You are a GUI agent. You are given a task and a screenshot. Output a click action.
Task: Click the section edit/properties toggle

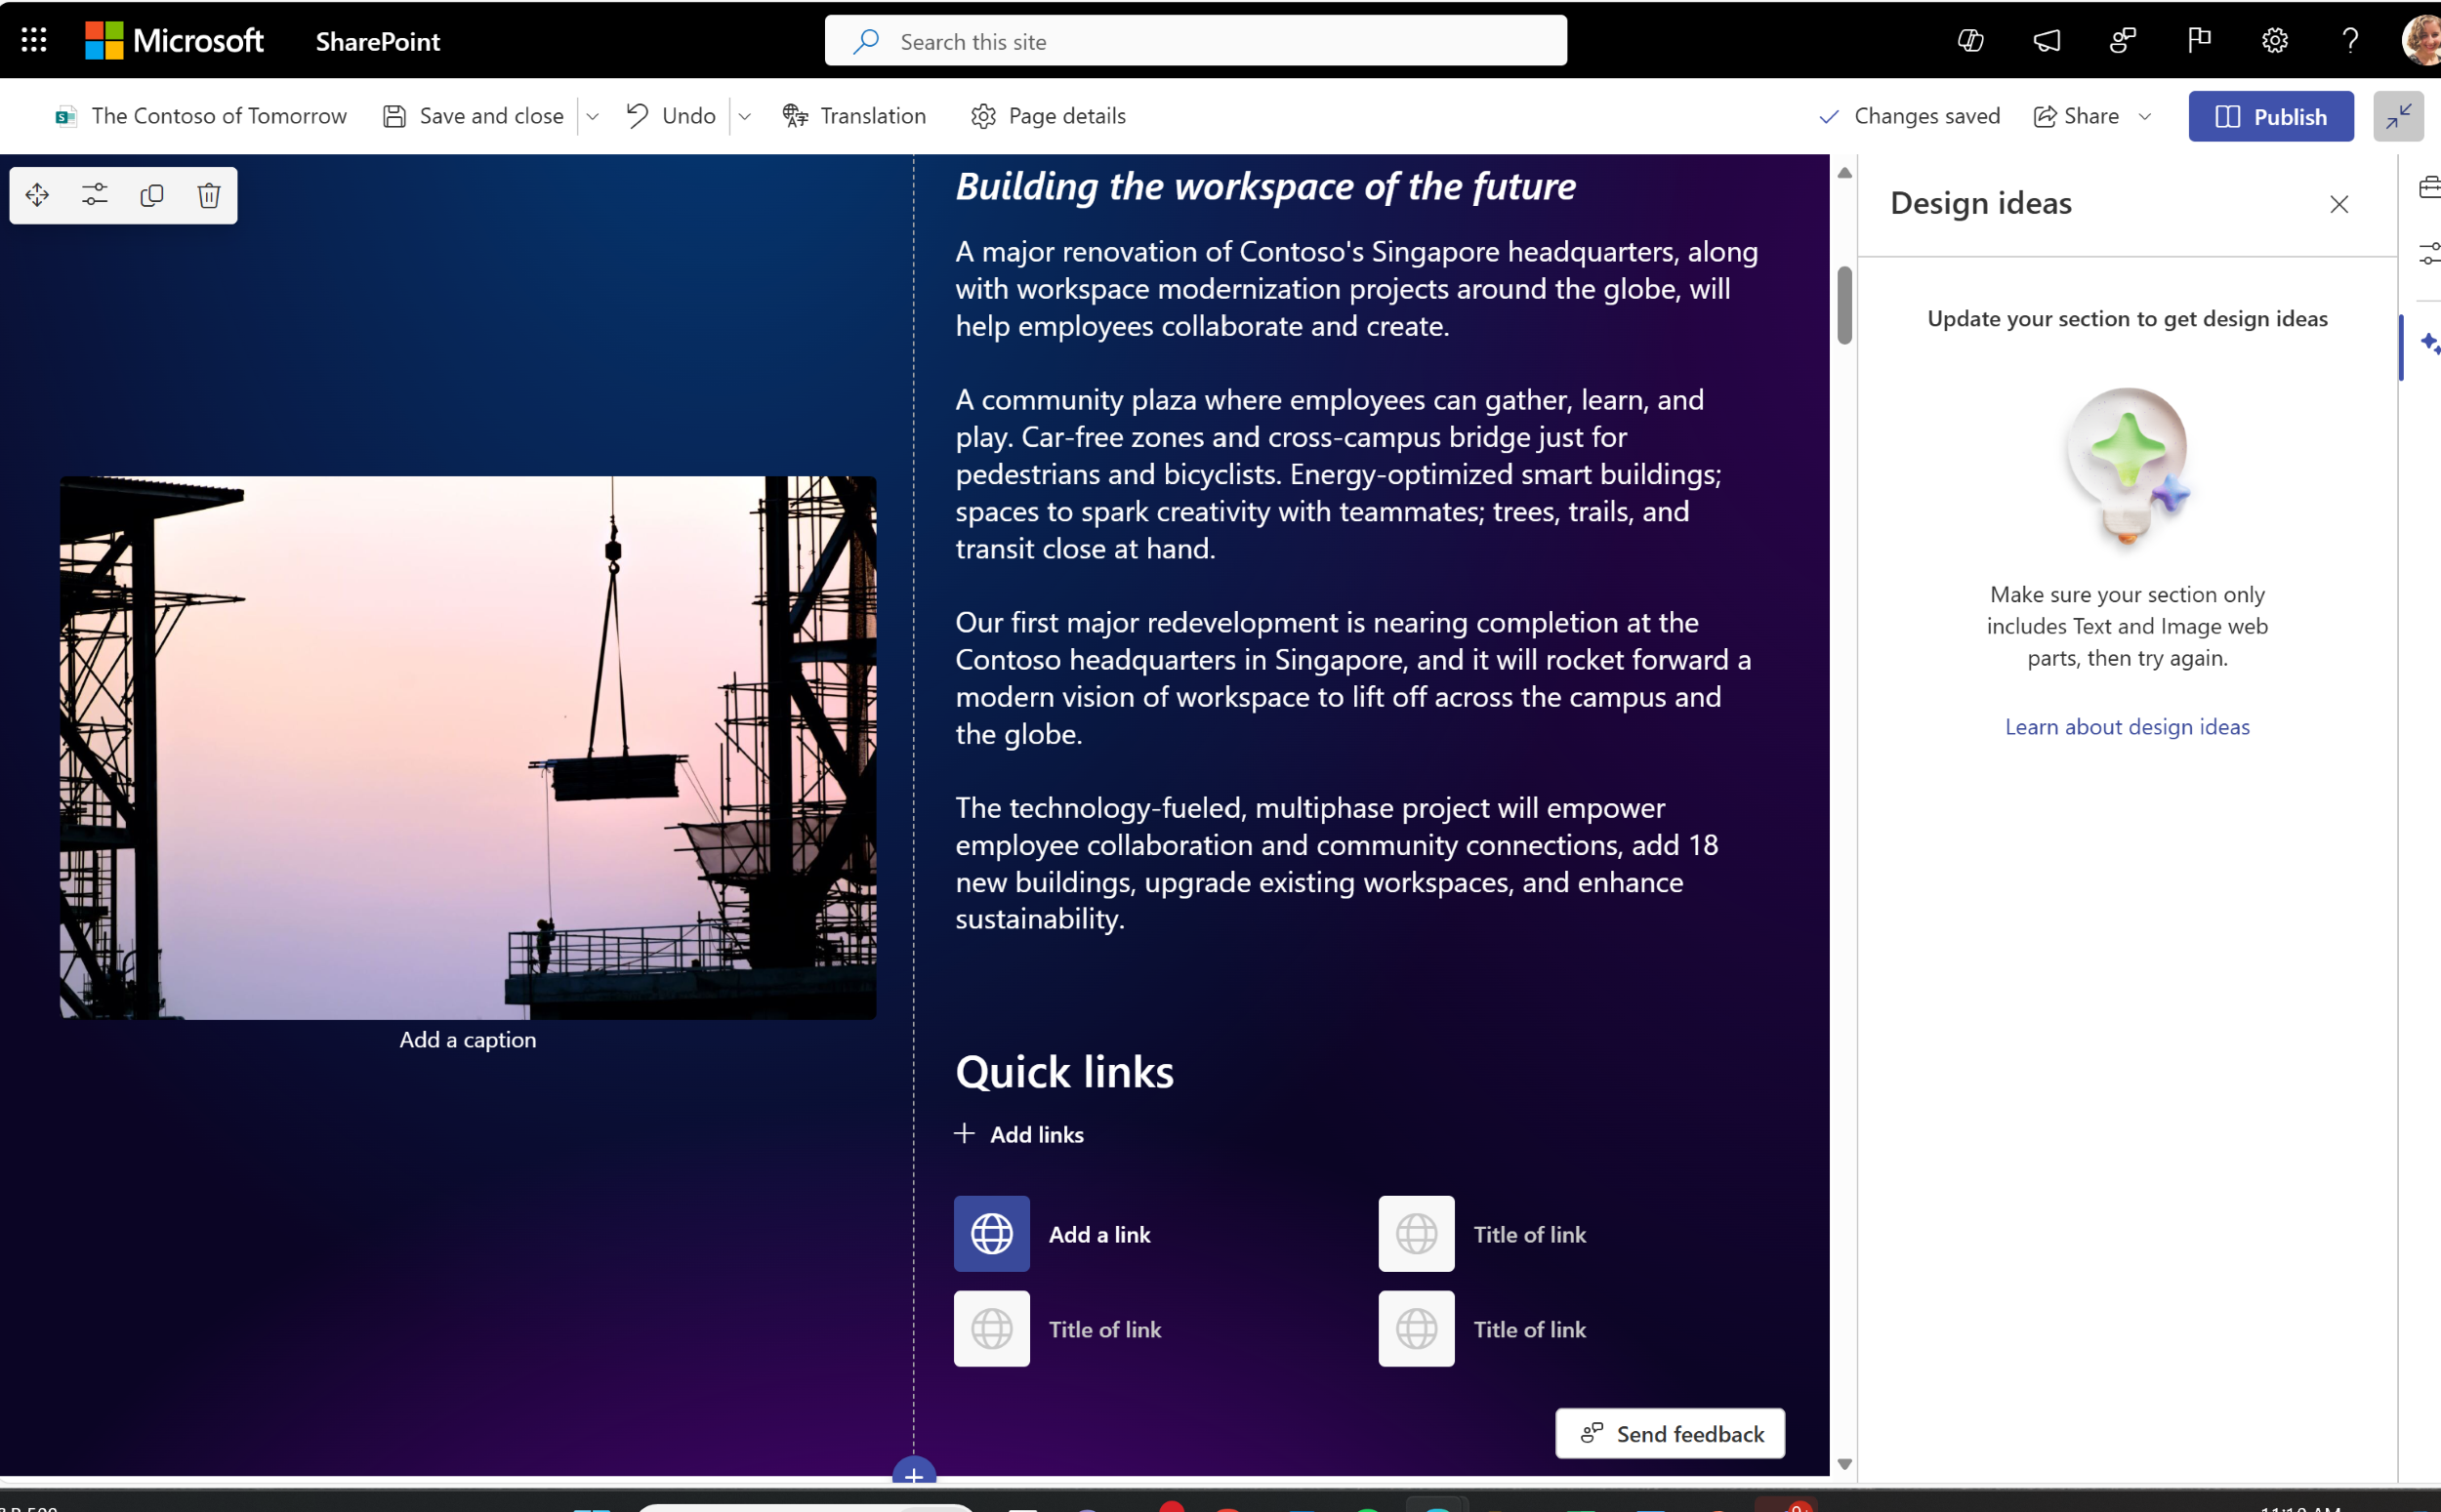[94, 193]
